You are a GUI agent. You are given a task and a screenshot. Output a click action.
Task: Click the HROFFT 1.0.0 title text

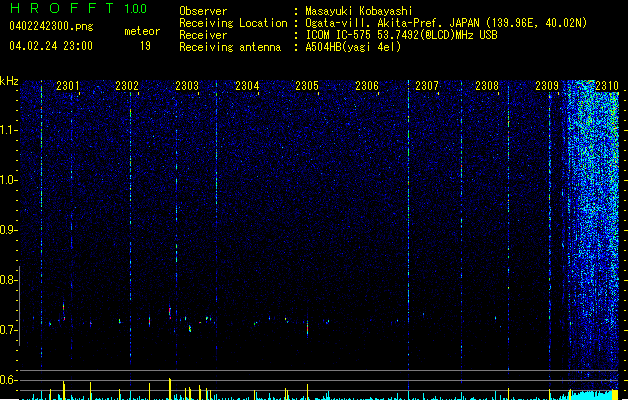[x=79, y=8]
